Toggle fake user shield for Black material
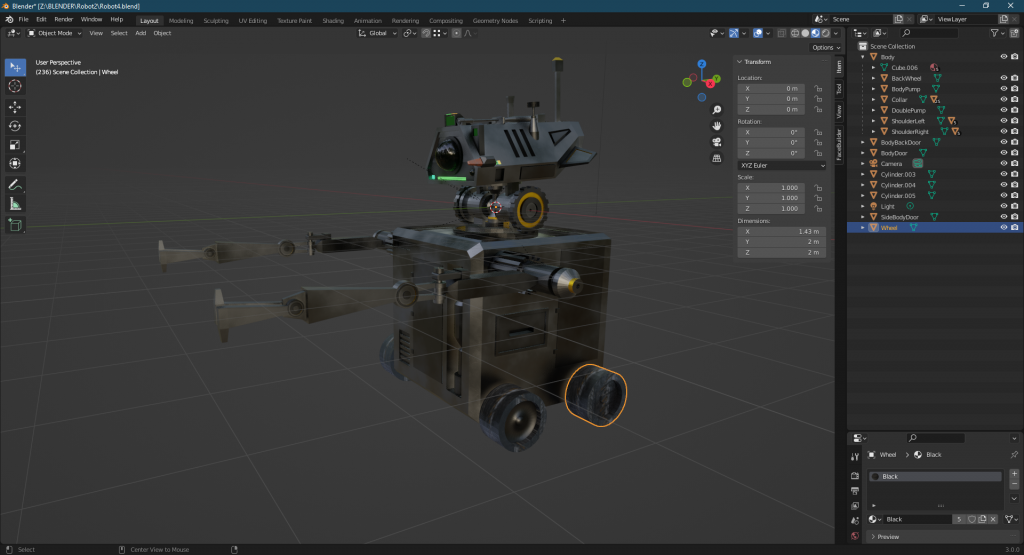Viewport: 1024px width, 555px height. pyautogui.click(x=971, y=519)
